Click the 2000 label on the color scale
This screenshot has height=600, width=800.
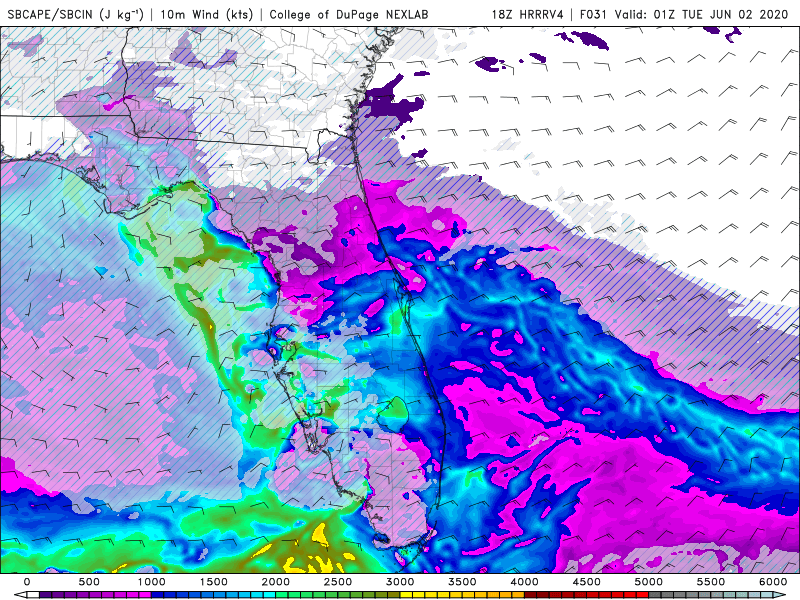(276, 582)
